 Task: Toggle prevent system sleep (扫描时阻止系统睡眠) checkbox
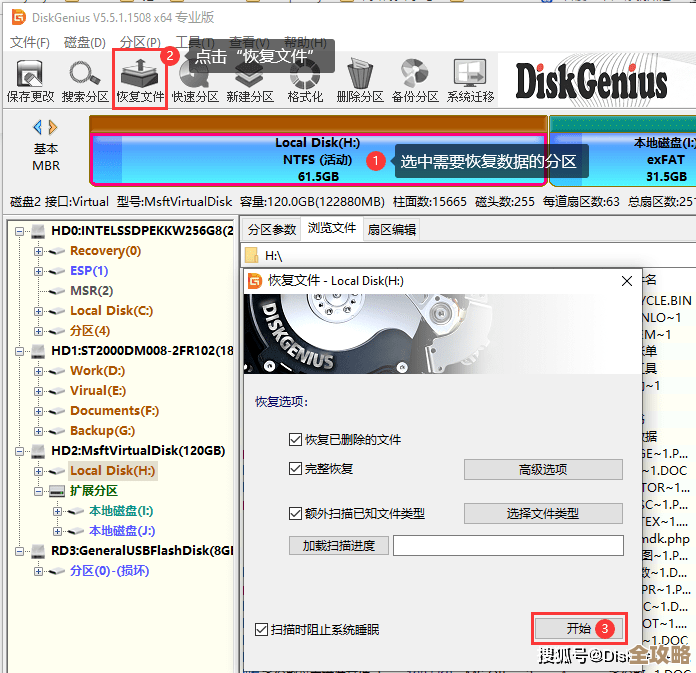coord(261,629)
